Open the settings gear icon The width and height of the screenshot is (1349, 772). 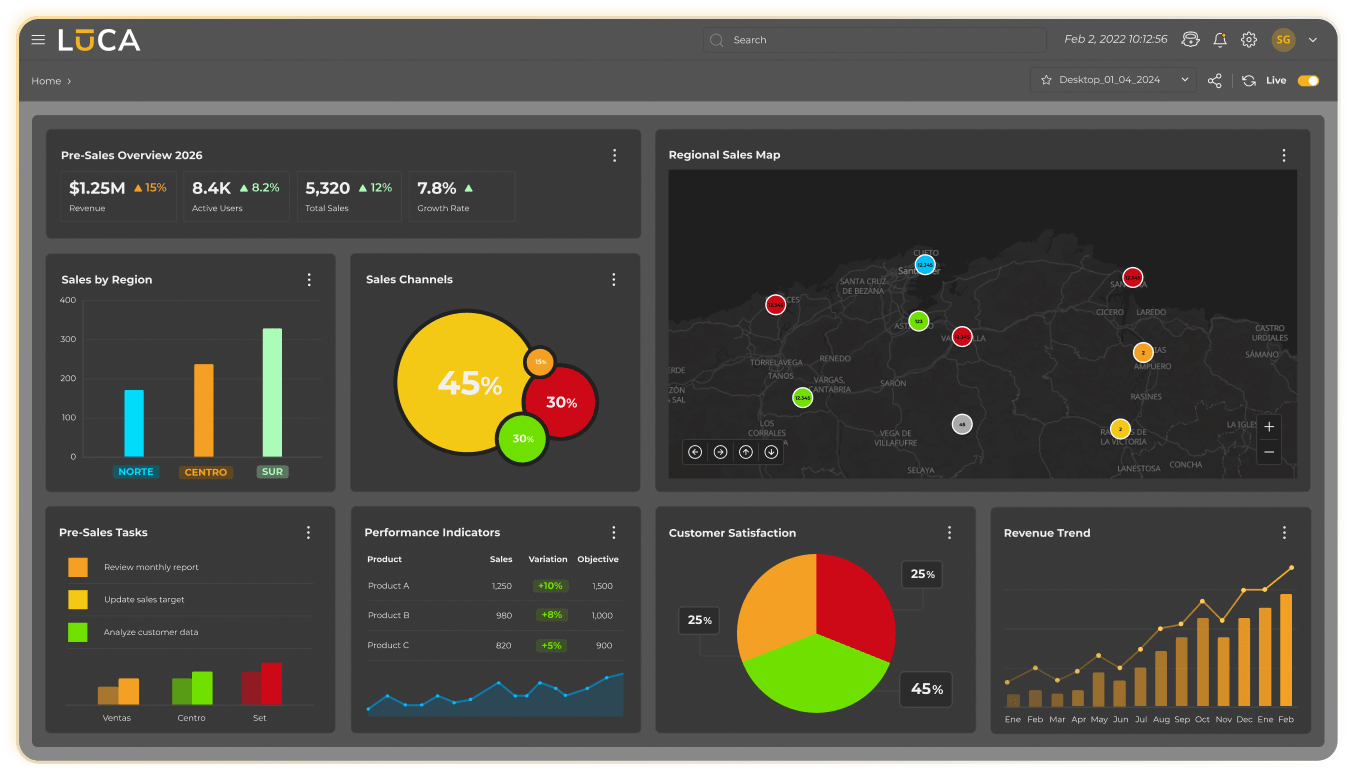pyautogui.click(x=1249, y=40)
